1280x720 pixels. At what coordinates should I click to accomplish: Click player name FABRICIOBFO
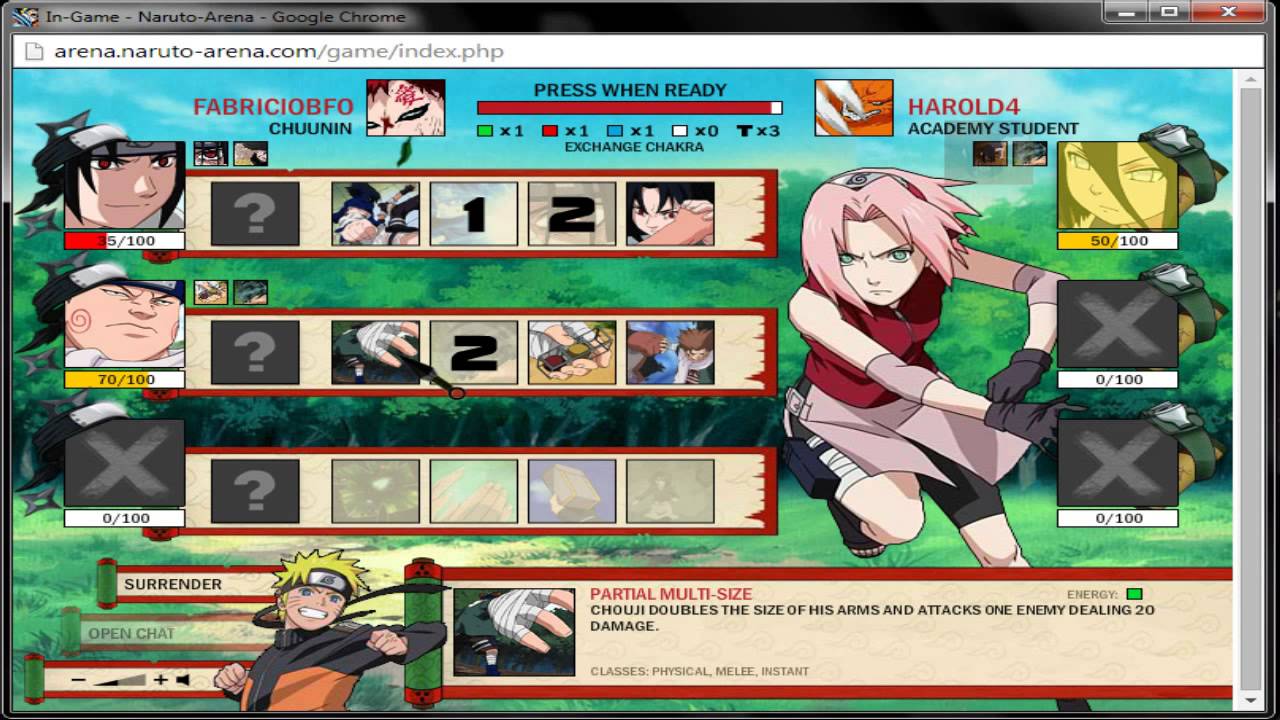[273, 107]
